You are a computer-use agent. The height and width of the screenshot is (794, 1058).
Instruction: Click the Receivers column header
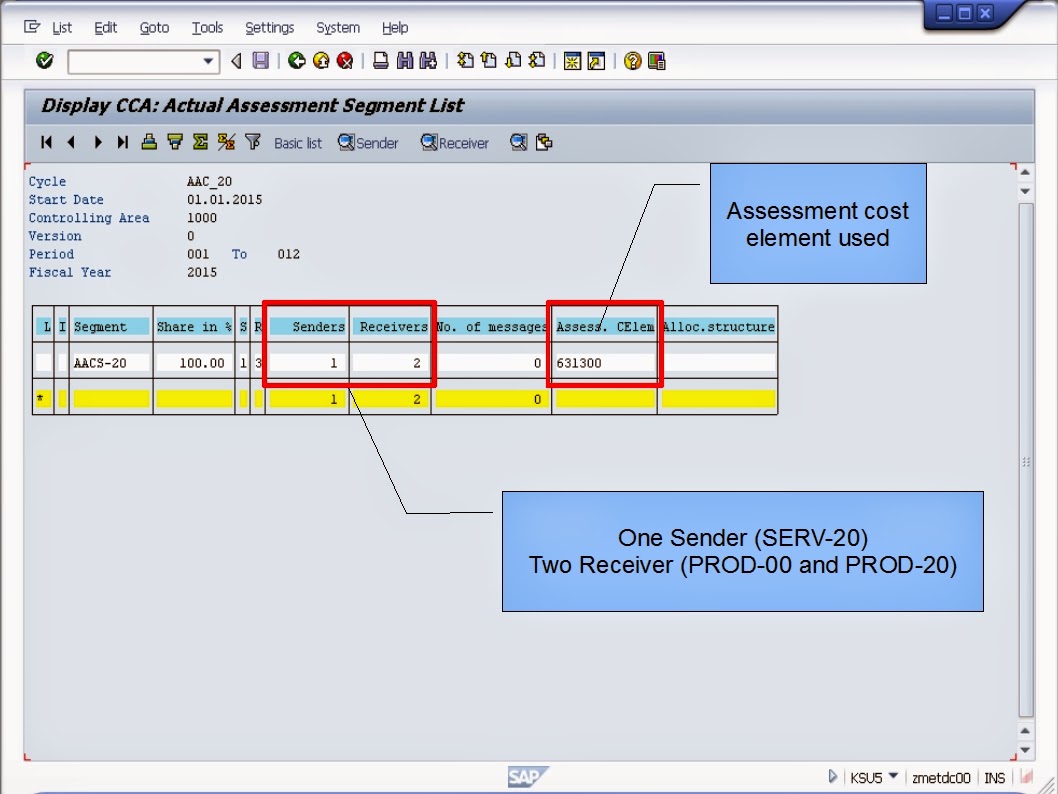click(391, 327)
